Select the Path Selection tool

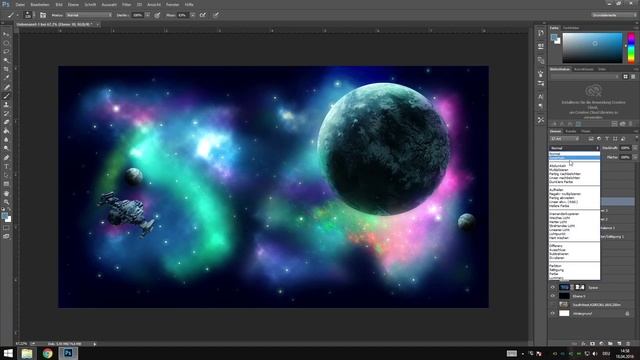(6, 176)
